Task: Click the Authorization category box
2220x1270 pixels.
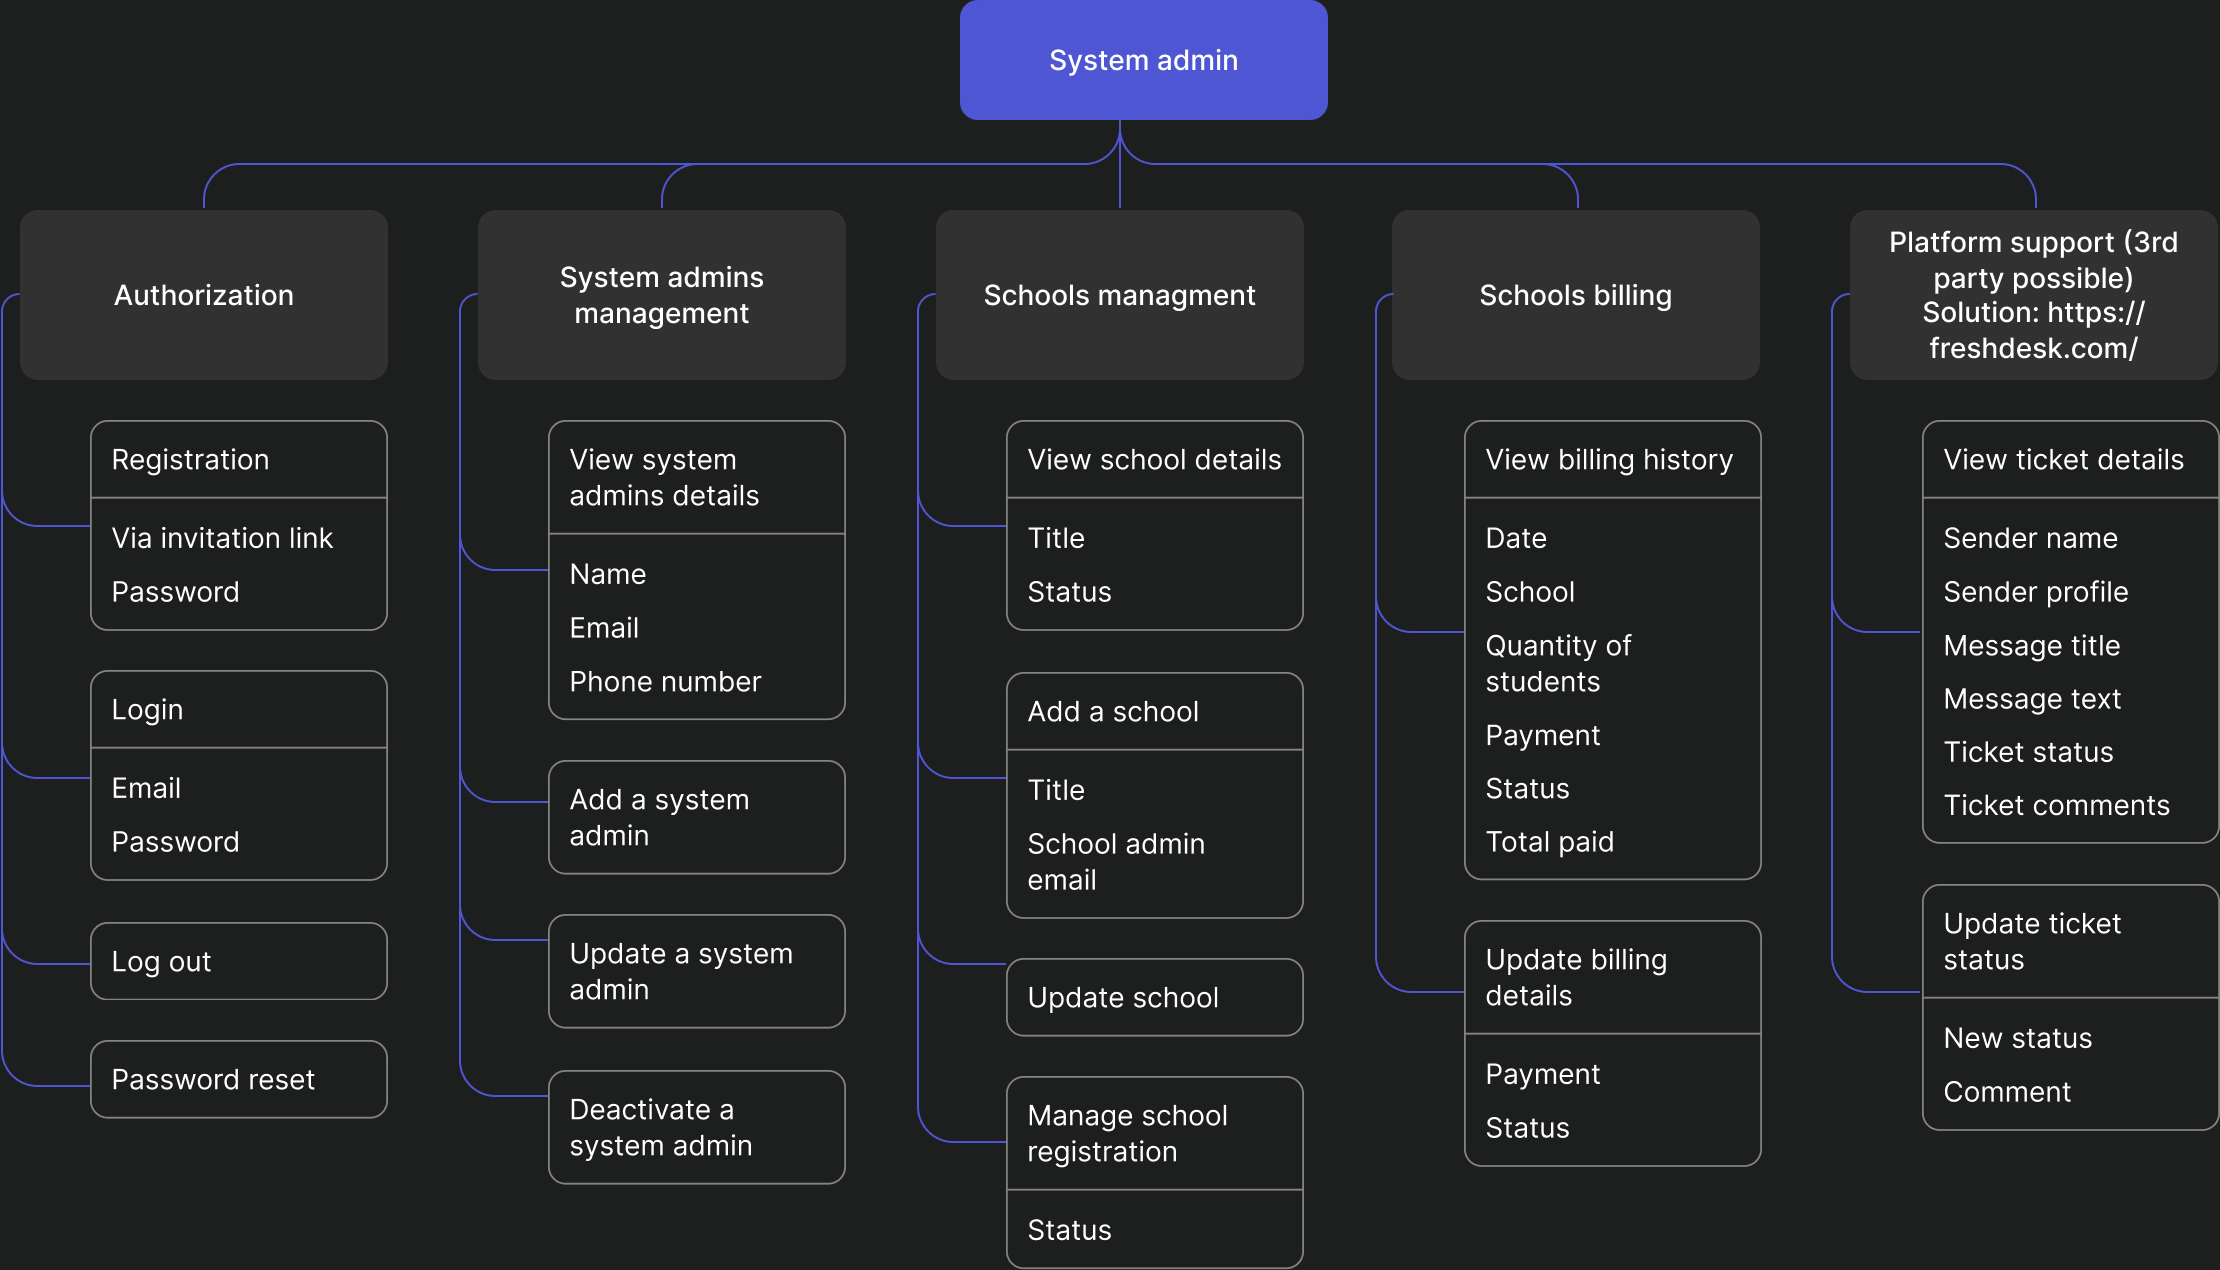Action: tap(203, 295)
